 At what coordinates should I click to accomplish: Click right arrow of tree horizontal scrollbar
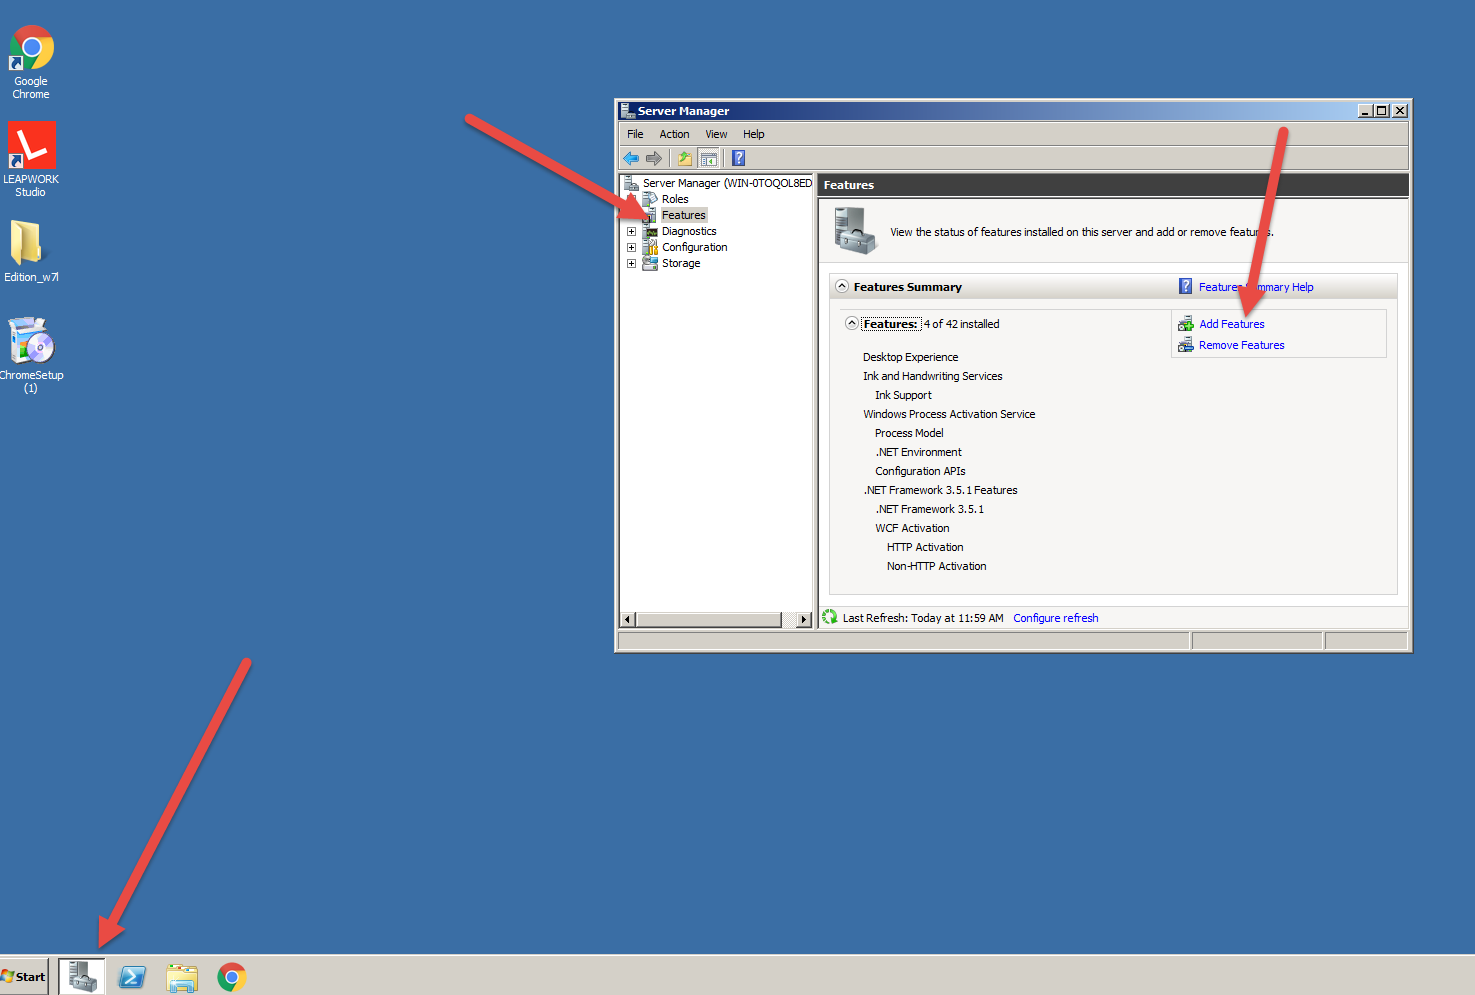pos(803,620)
